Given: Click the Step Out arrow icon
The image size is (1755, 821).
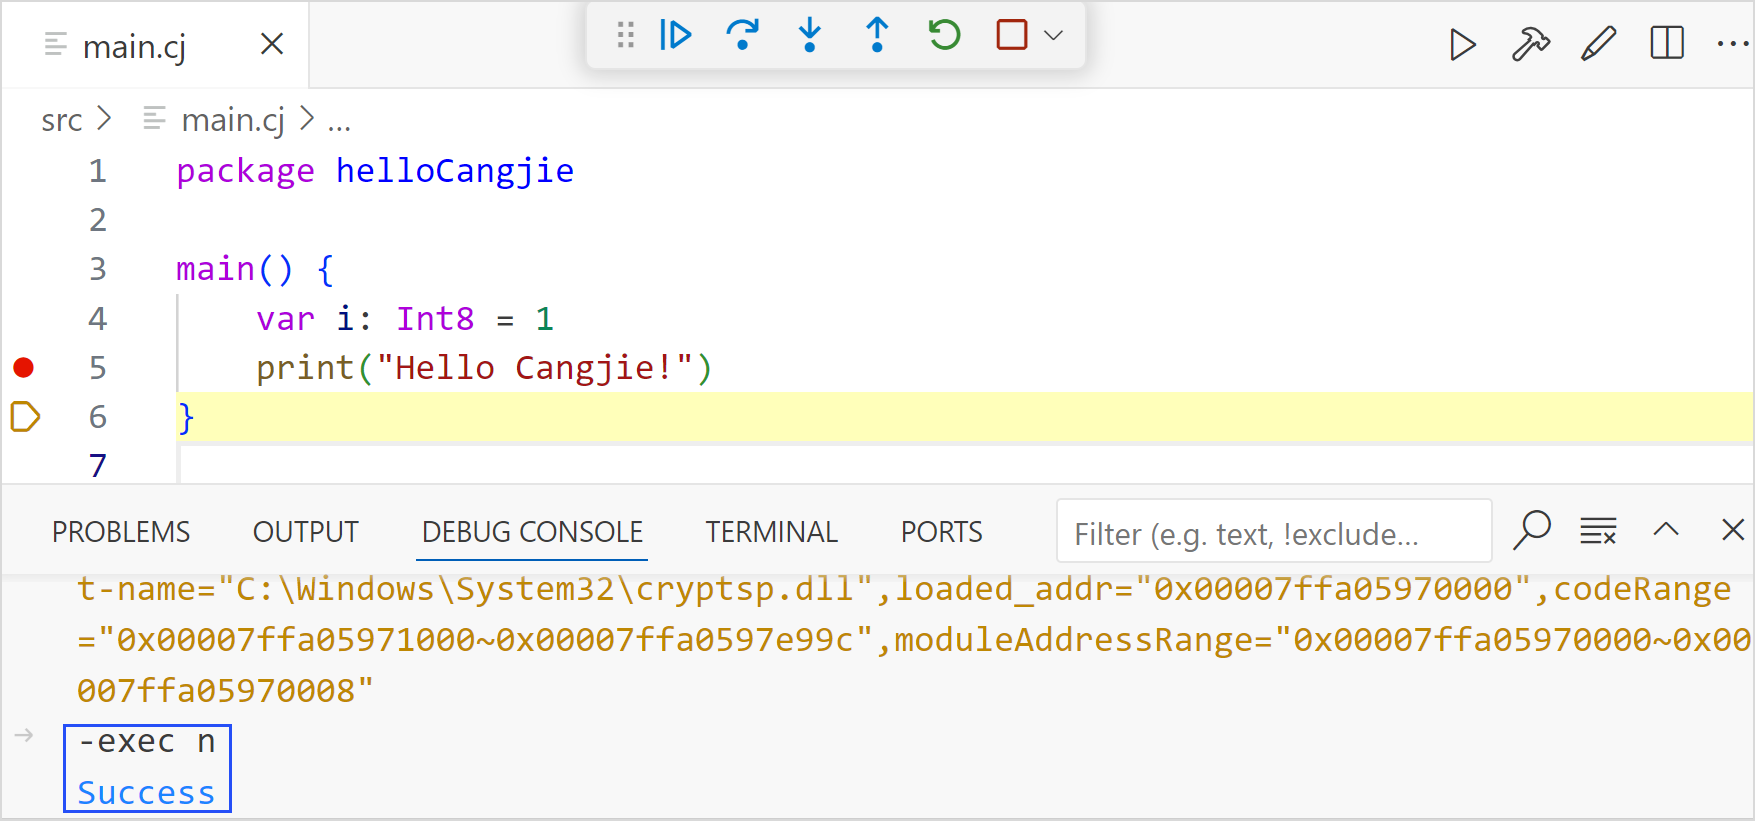Looking at the screenshot, I should 877,36.
